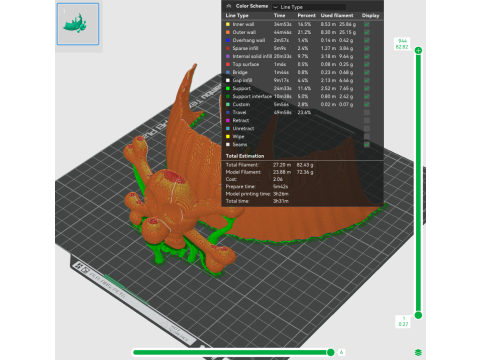This screenshot has width=480, height=360.
Task: Disable Sparse infill display checkbox
Action: pyautogui.click(x=367, y=48)
